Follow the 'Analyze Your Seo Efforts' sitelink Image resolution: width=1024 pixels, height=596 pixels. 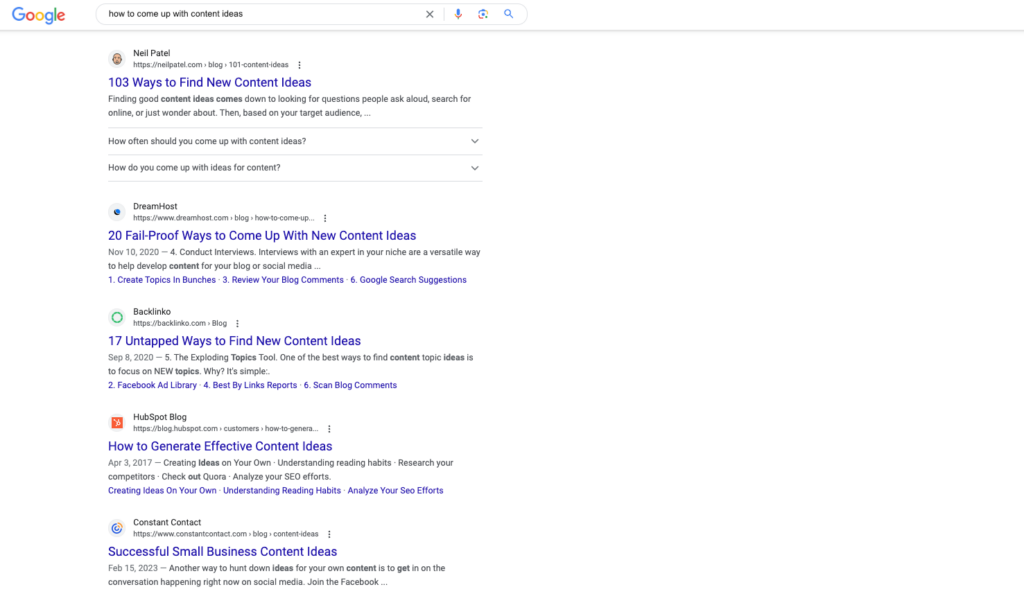coord(395,491)
